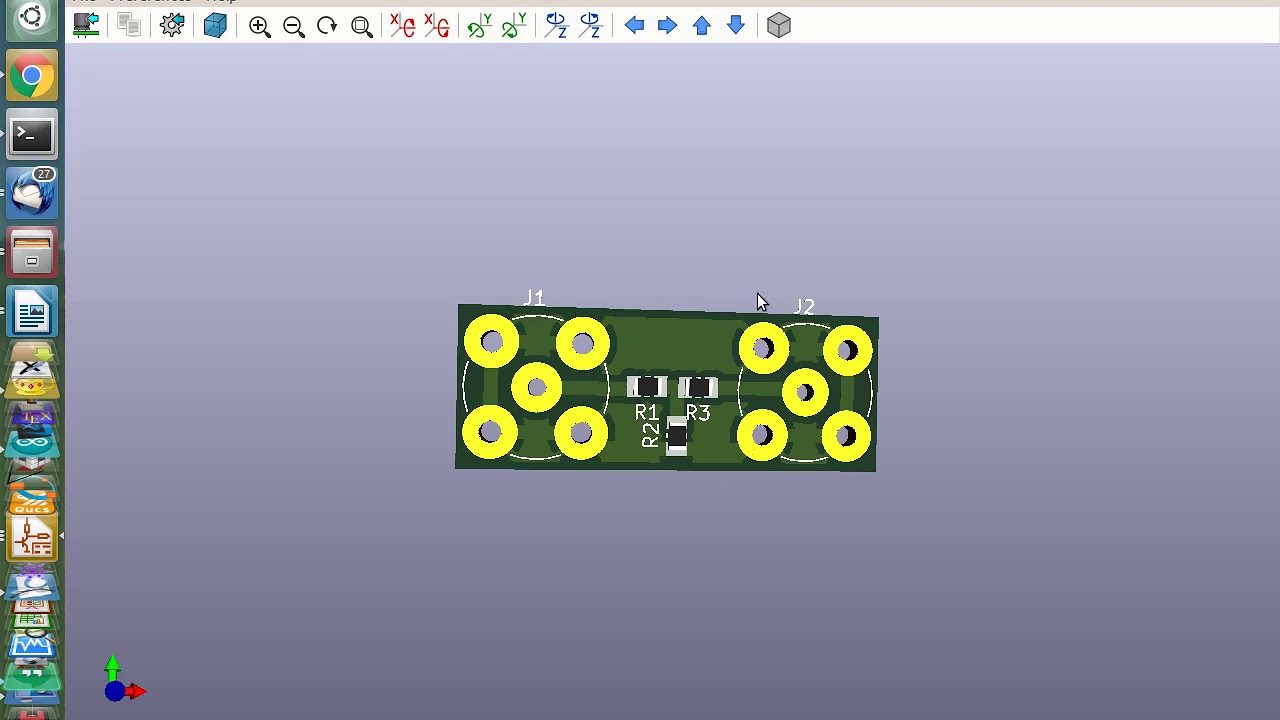The width and height of the screenshot is (1280, 720).
Task: Click the XYZ axis gizmo
Action: click(123, 680)
